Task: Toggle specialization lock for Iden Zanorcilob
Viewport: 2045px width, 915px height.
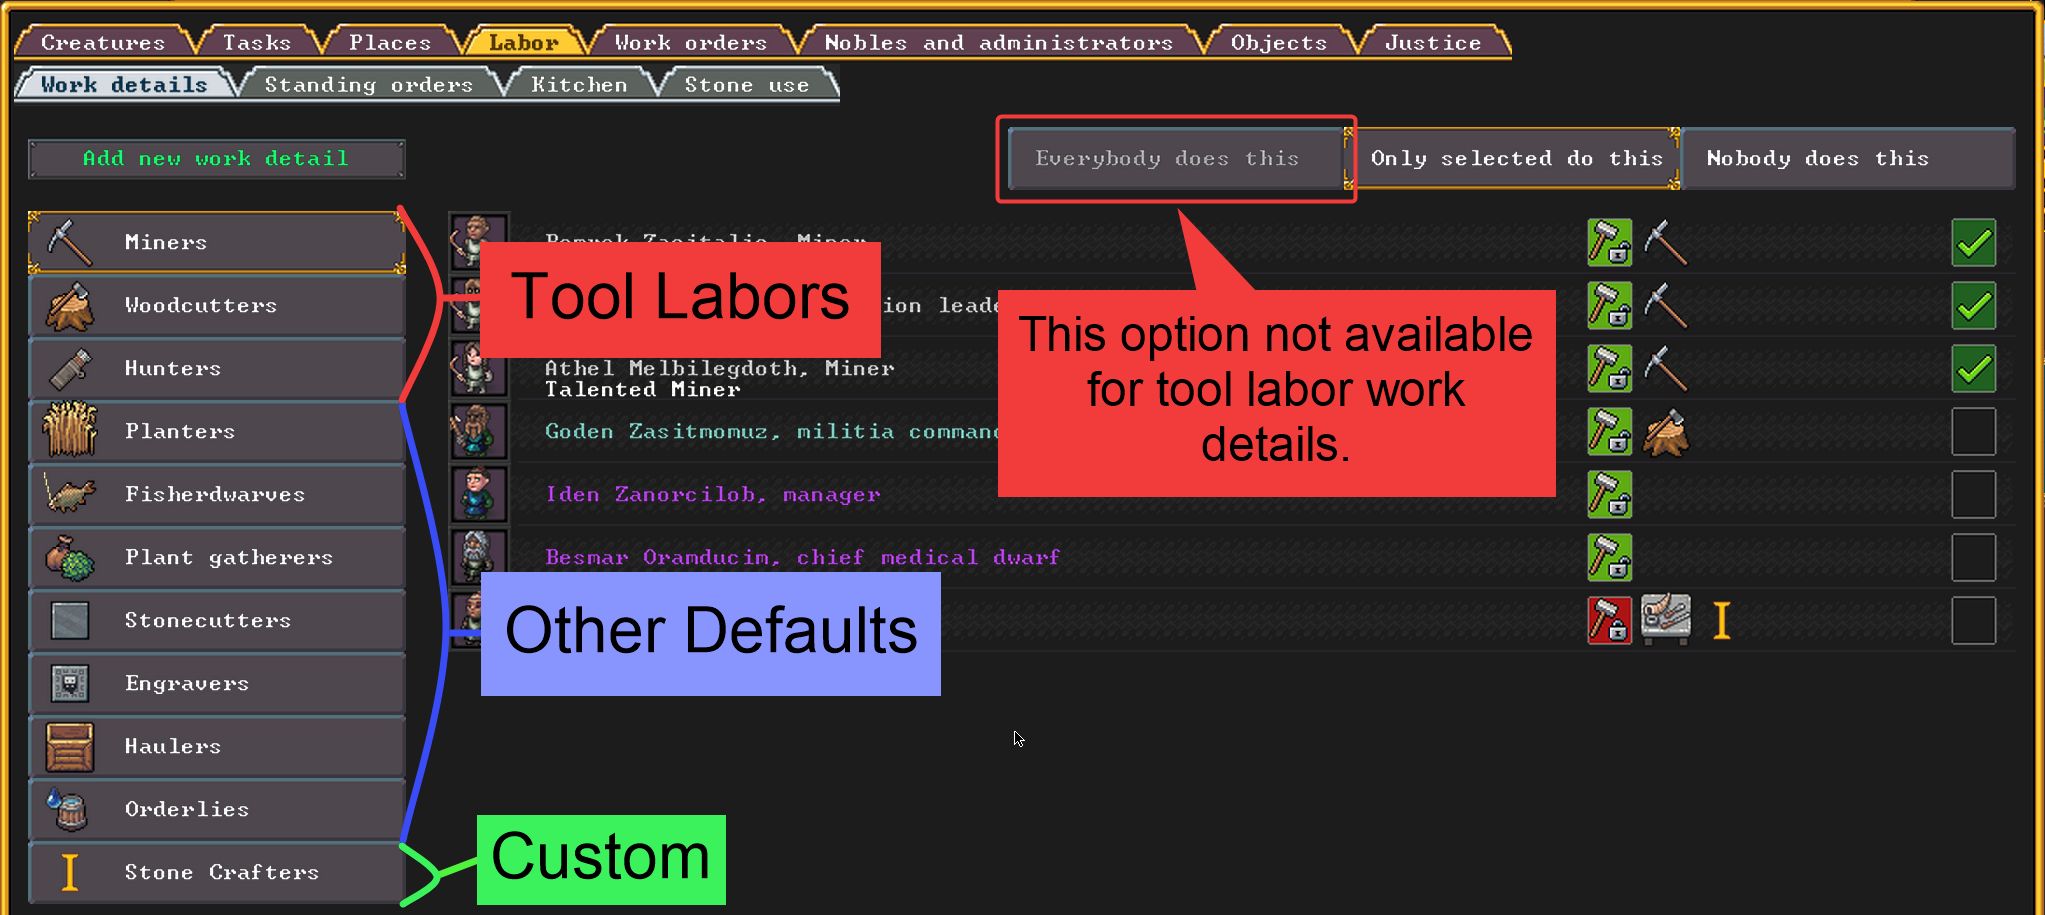Action: point(1609,494)
